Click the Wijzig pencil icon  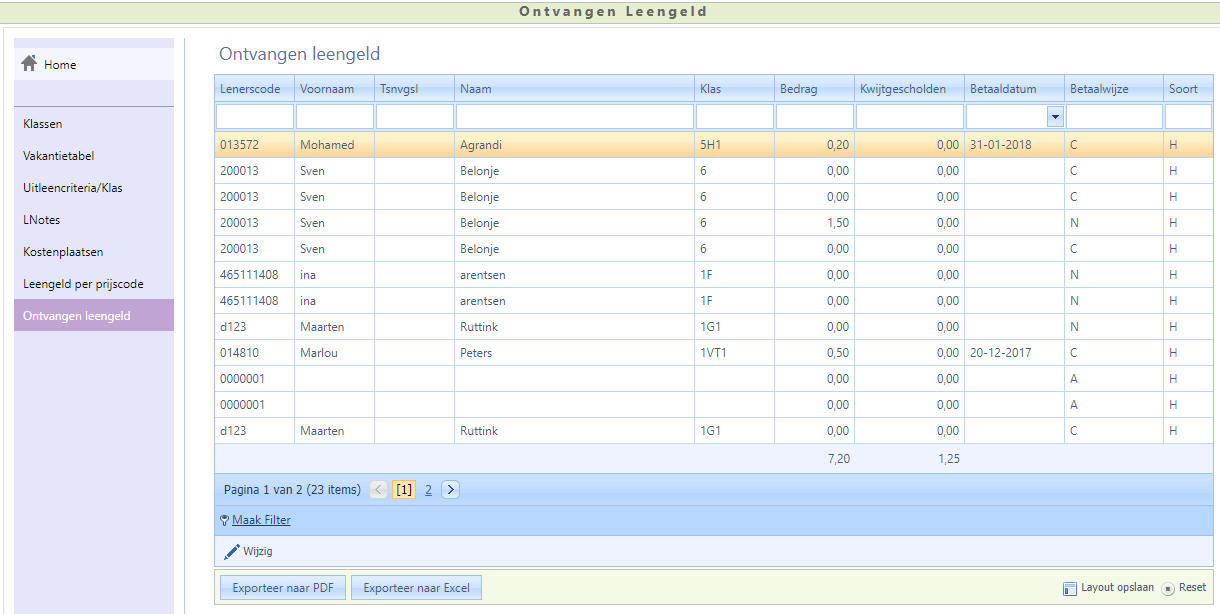click(x=231, y=551)
